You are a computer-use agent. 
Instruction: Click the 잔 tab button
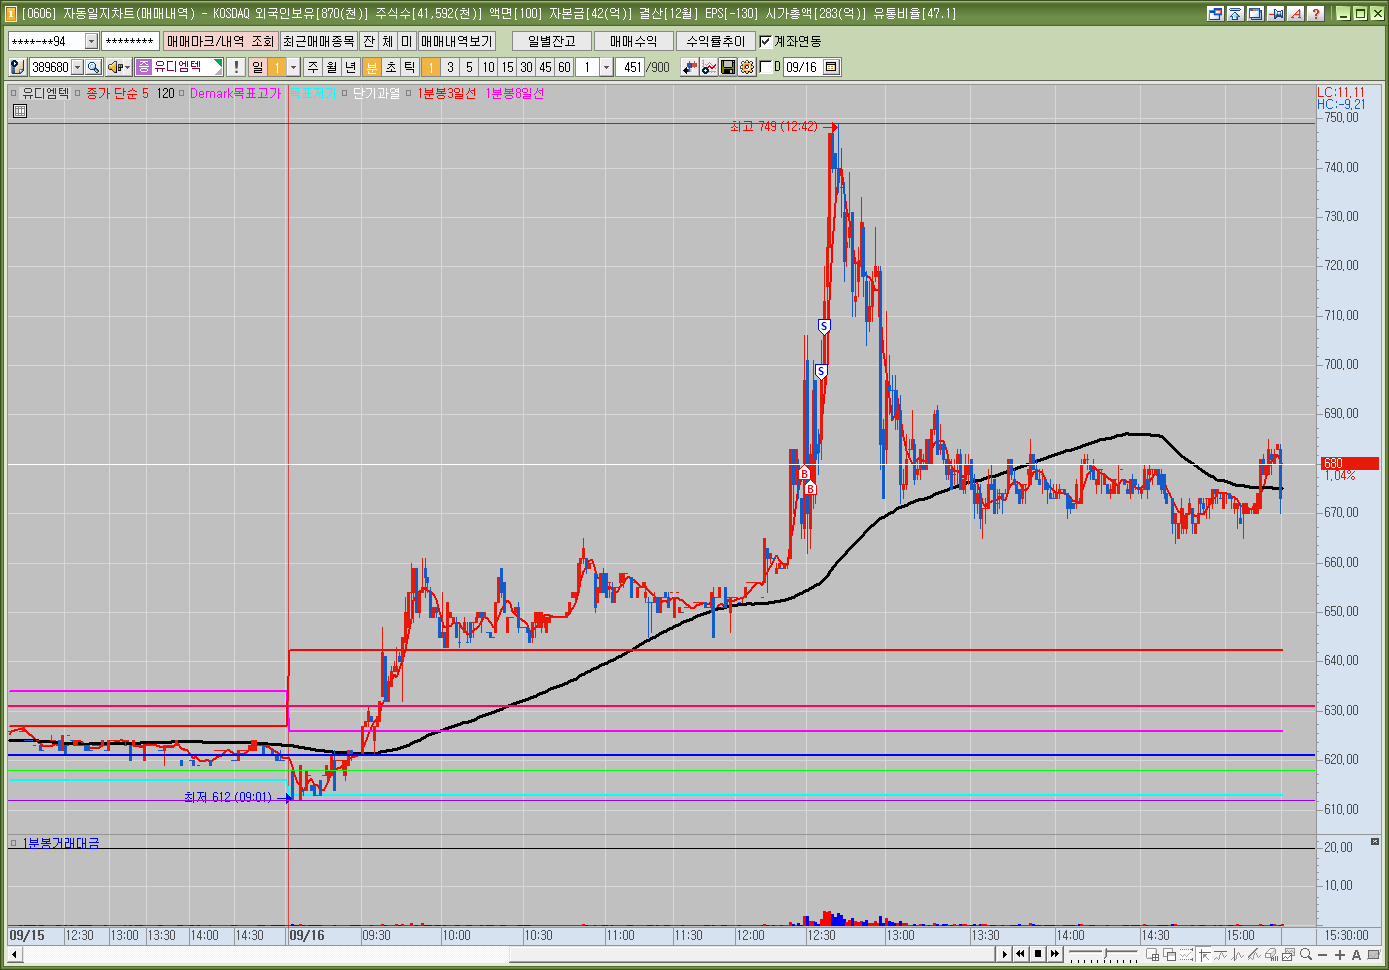tap(369, 41)
